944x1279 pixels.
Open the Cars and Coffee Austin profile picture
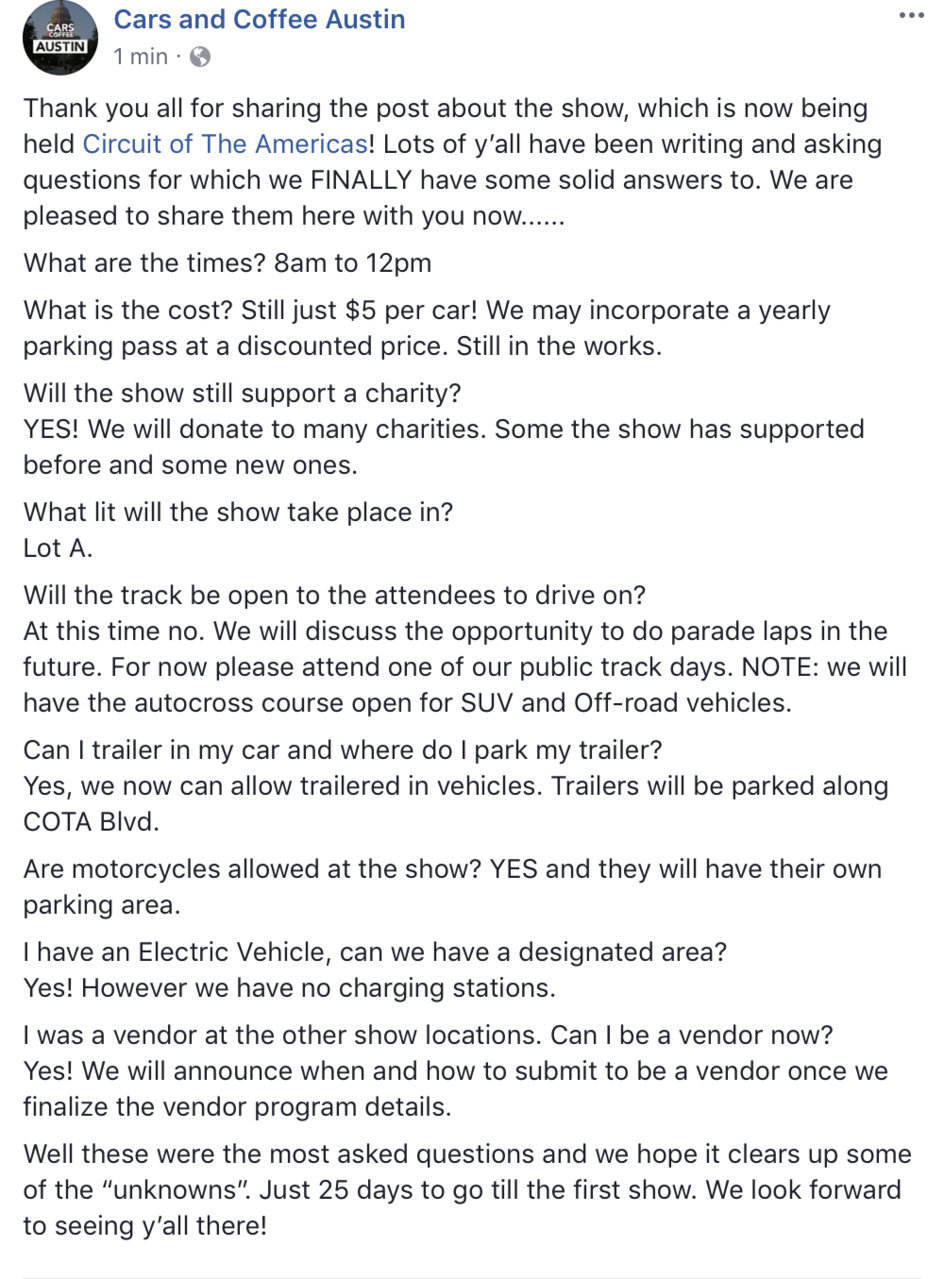[60, 37]
